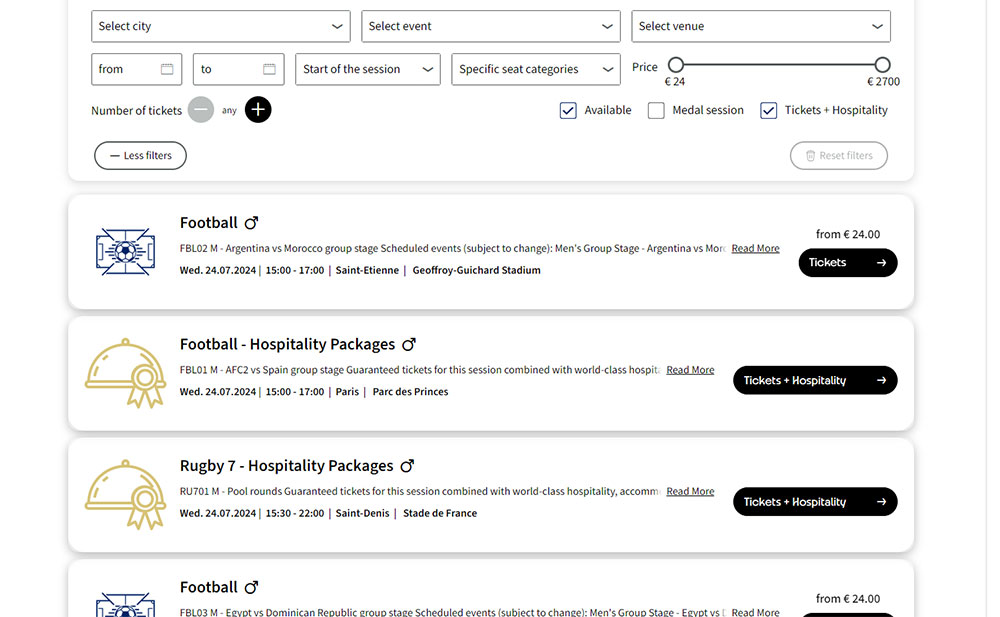Image resolution: width=1000 pixels, height=617 pixels.
Task: Collapse filters with Less filters button
Action: (x=140, y=156)
